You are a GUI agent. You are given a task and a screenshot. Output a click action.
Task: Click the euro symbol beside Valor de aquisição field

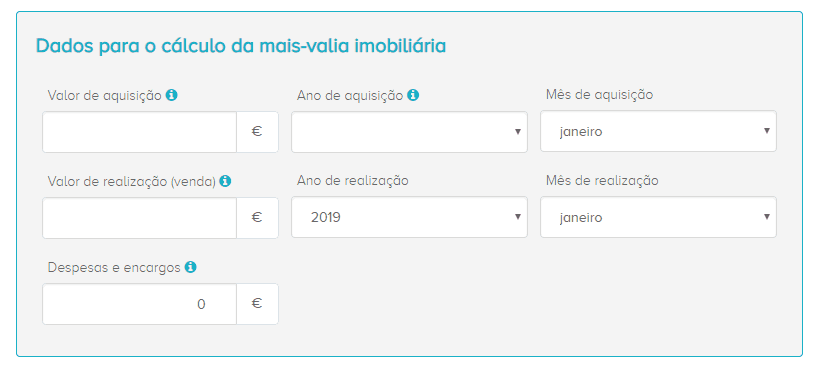pos(257,132)
